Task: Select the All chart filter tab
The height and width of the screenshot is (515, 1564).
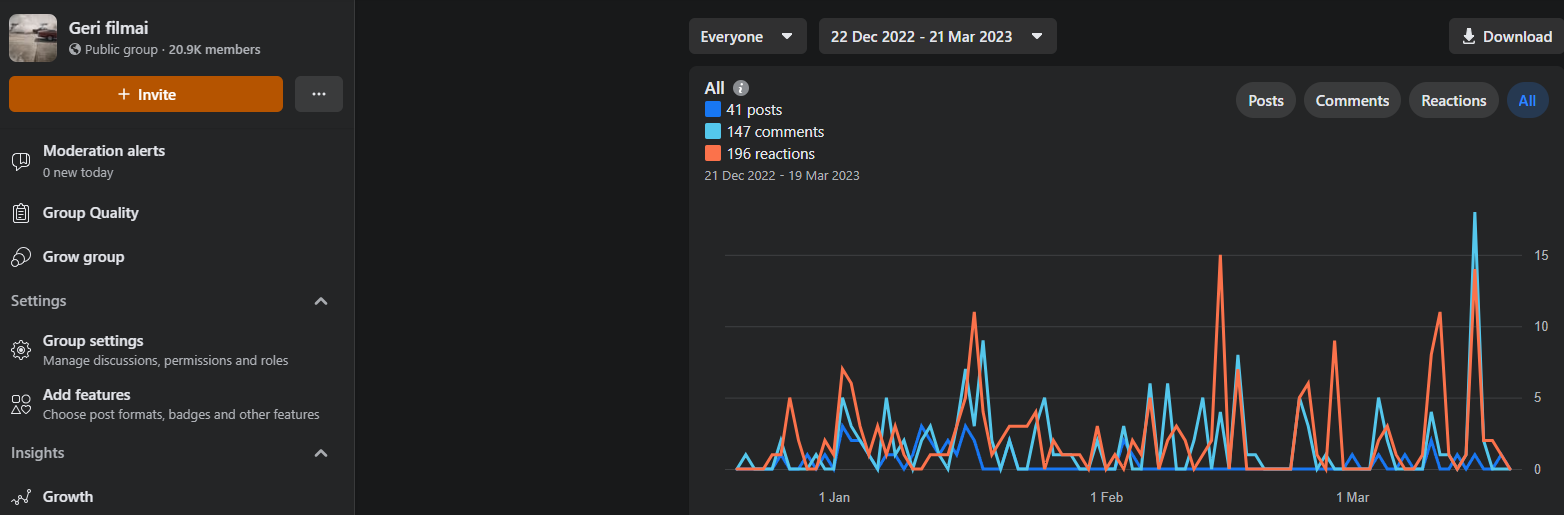Action: (1527, 101)
